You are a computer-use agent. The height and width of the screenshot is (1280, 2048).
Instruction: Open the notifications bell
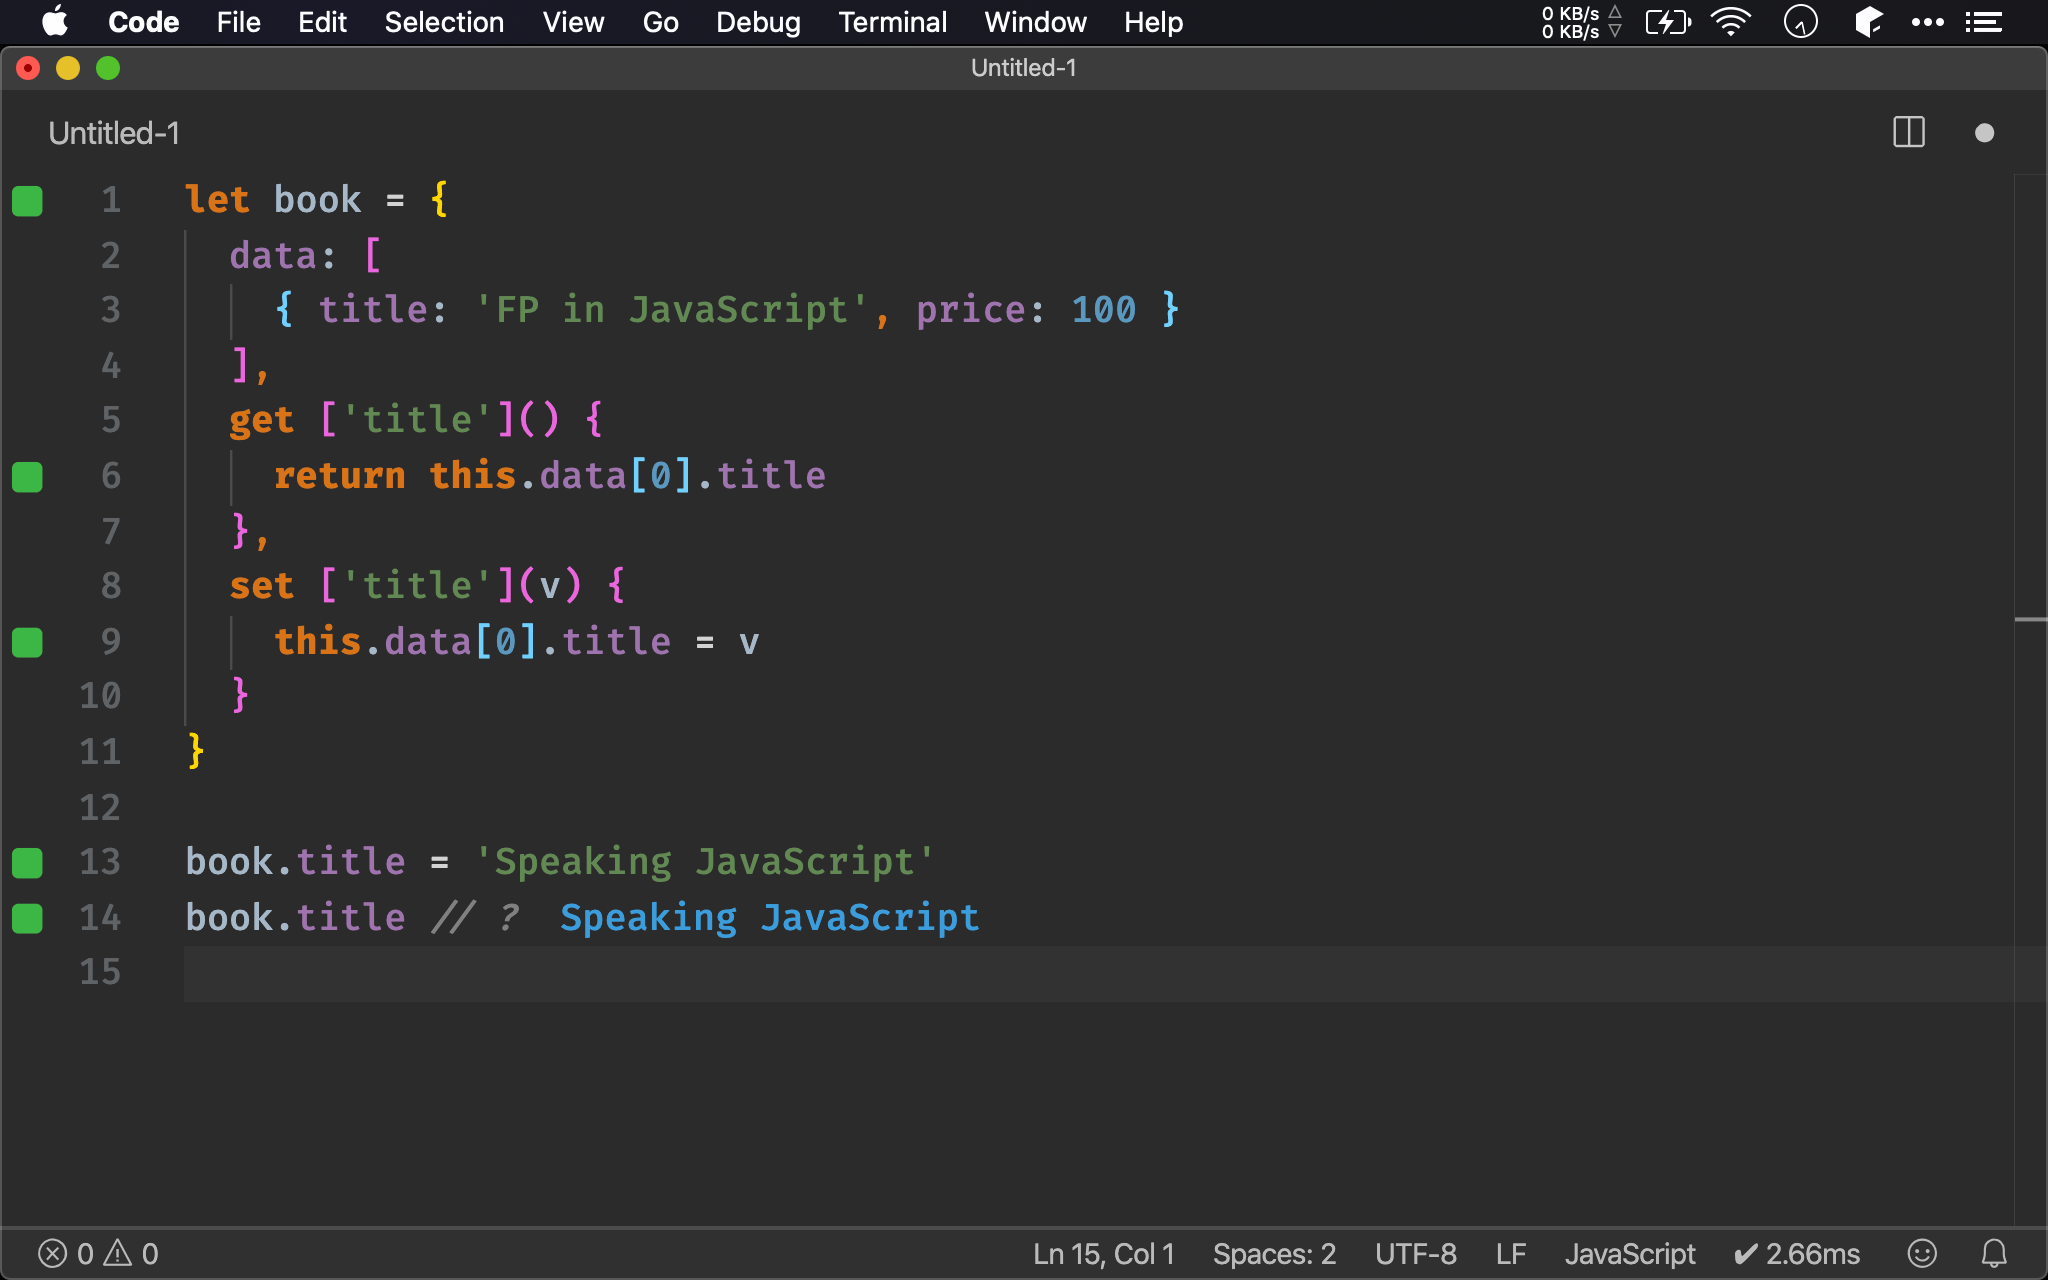coord(1994,1253)
